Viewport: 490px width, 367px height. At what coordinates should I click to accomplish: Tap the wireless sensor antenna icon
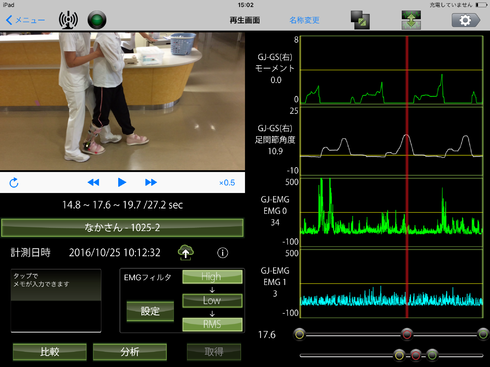(68, 20)
